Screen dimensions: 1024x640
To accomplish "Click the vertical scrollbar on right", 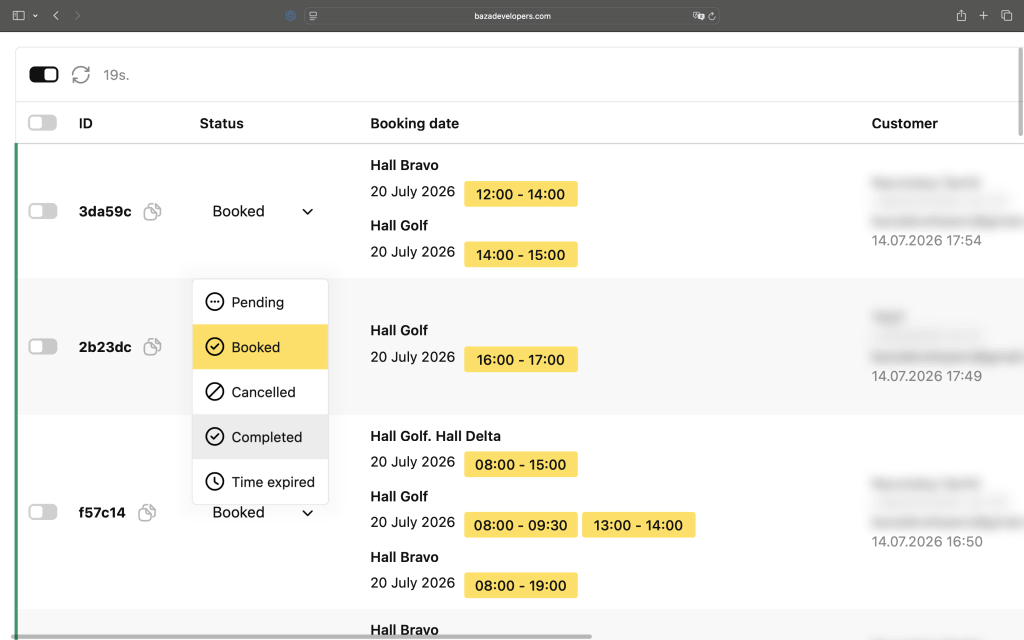I will tap(1020, 91).
